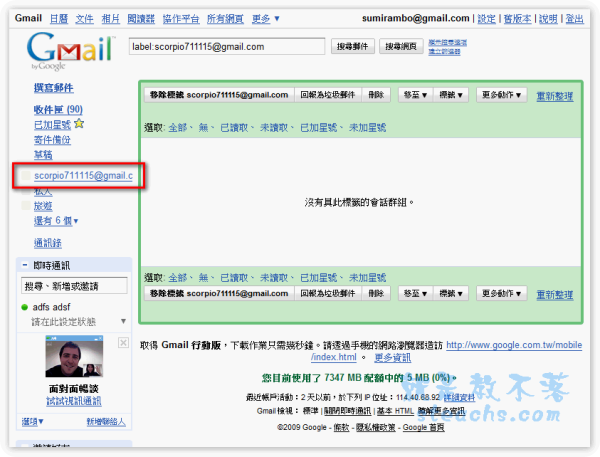Click the 搜尋網頁 button
Screen dimensions: 600x457
coord(401,46)
